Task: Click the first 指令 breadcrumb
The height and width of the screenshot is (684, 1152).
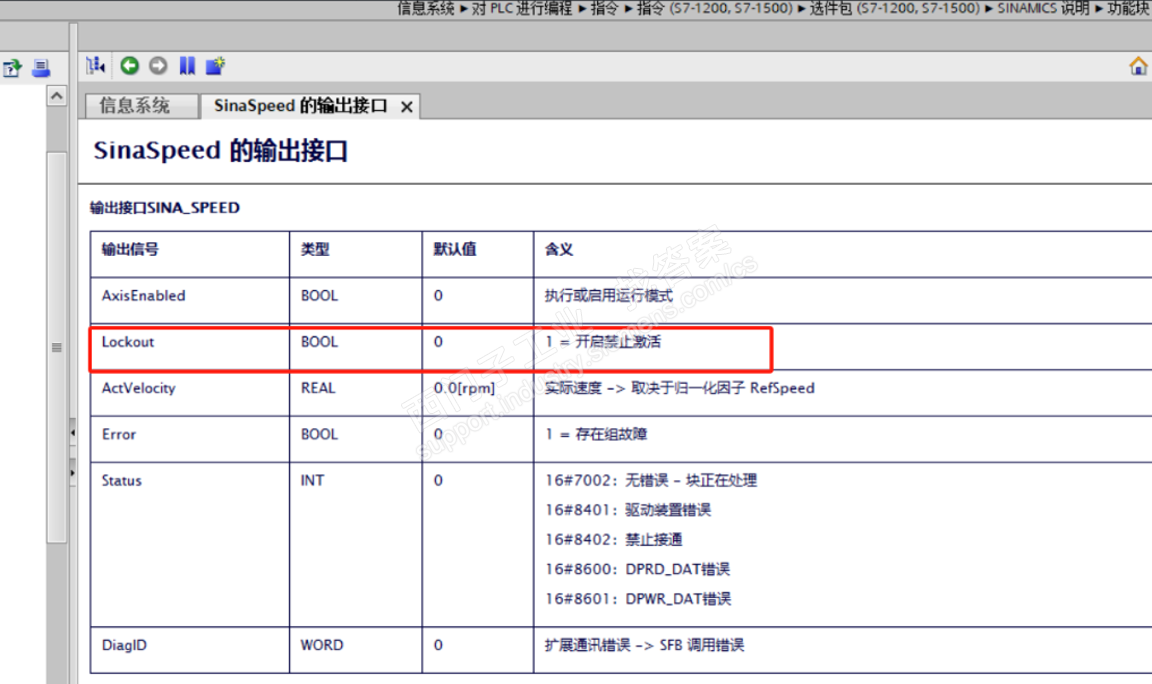Action: pos(605,8)
